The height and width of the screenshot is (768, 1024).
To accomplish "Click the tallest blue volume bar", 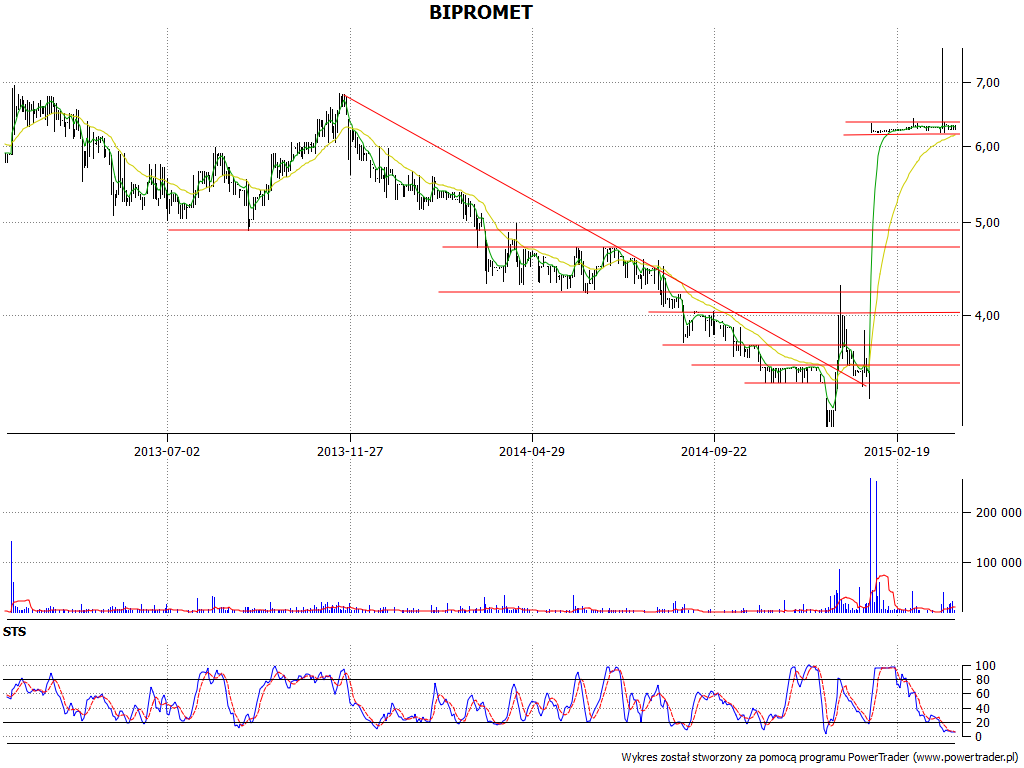I will (x=871, y=545).
